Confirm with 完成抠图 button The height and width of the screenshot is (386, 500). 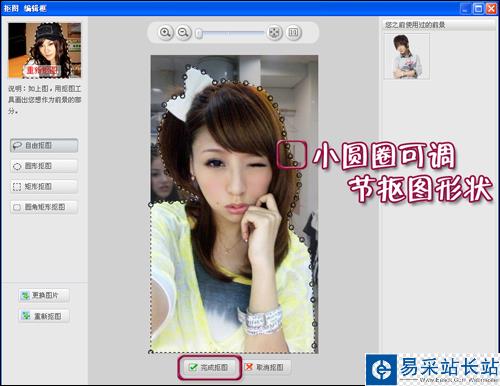(209, 367)
